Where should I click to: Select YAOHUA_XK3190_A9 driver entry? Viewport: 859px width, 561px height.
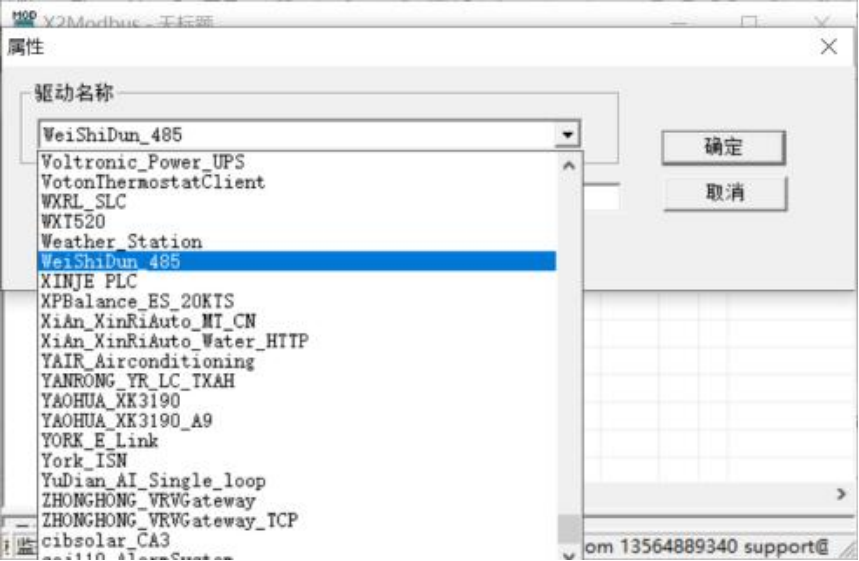pos(297,421)
